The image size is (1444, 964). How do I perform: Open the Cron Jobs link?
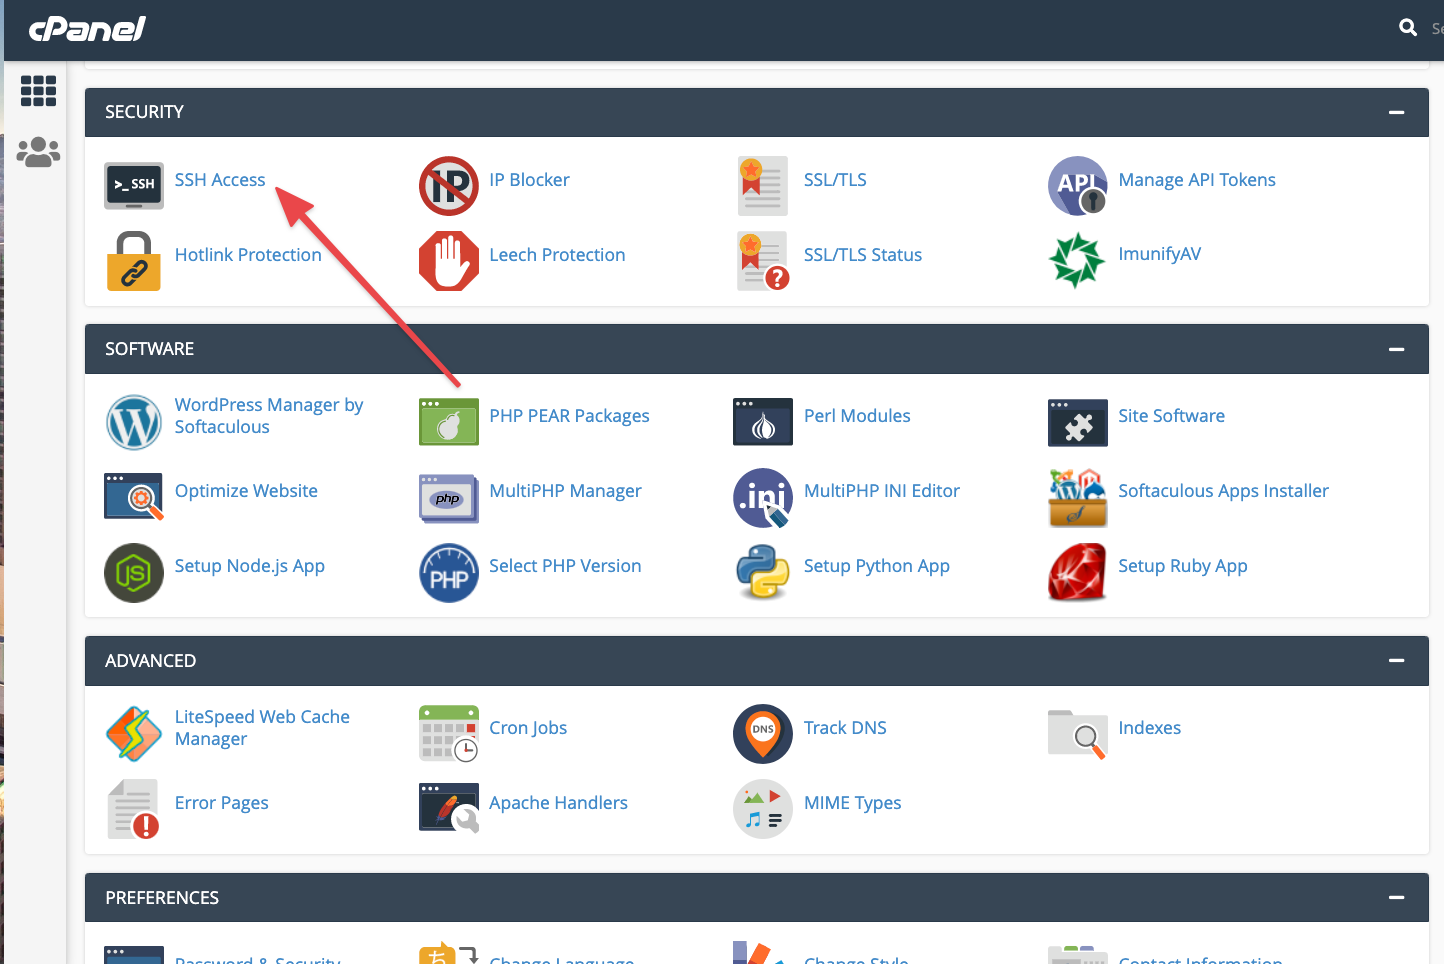[x=528, y=728]
